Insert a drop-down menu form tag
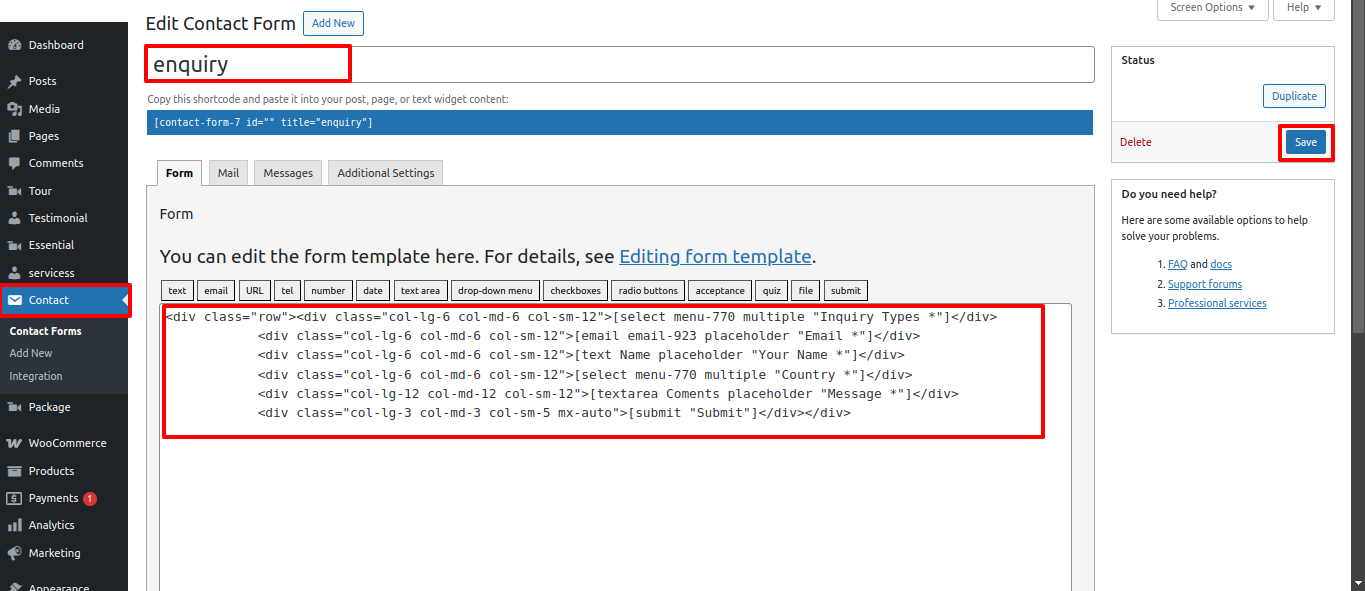The height and width of the screenshot is (591, 1365). (495, 290)
